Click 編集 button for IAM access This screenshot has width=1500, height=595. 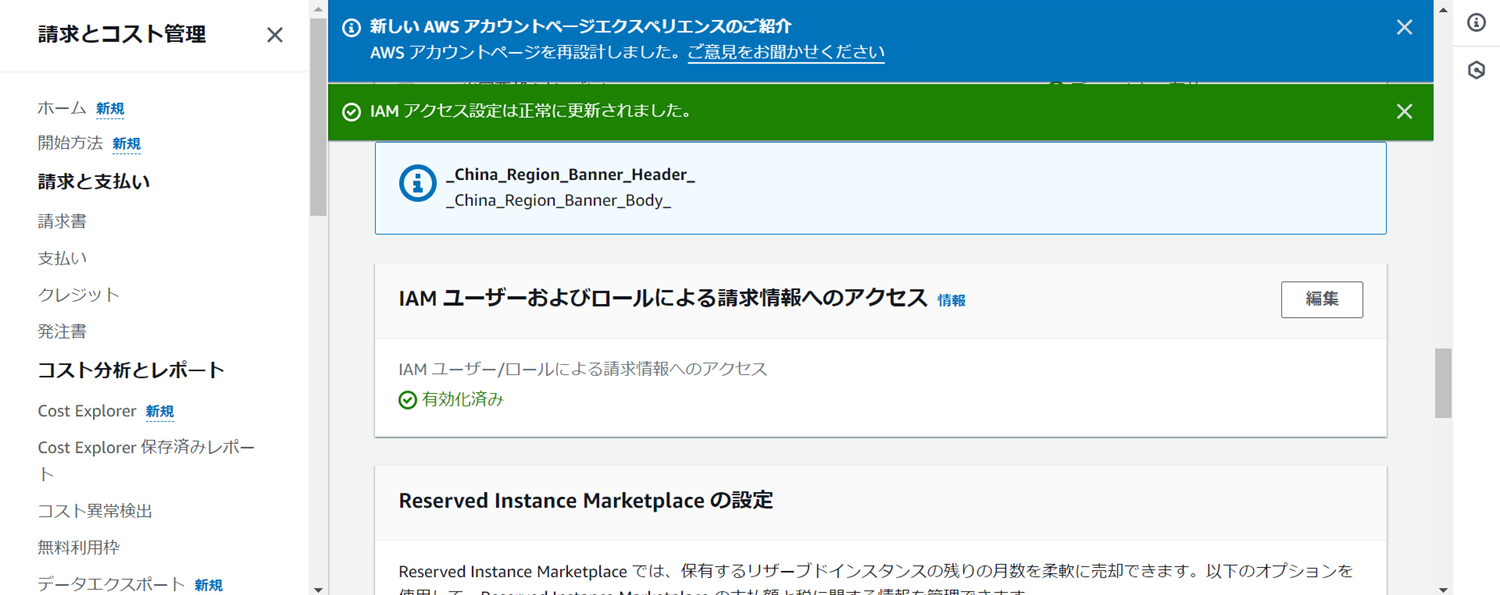click(x=1322, y=299)
